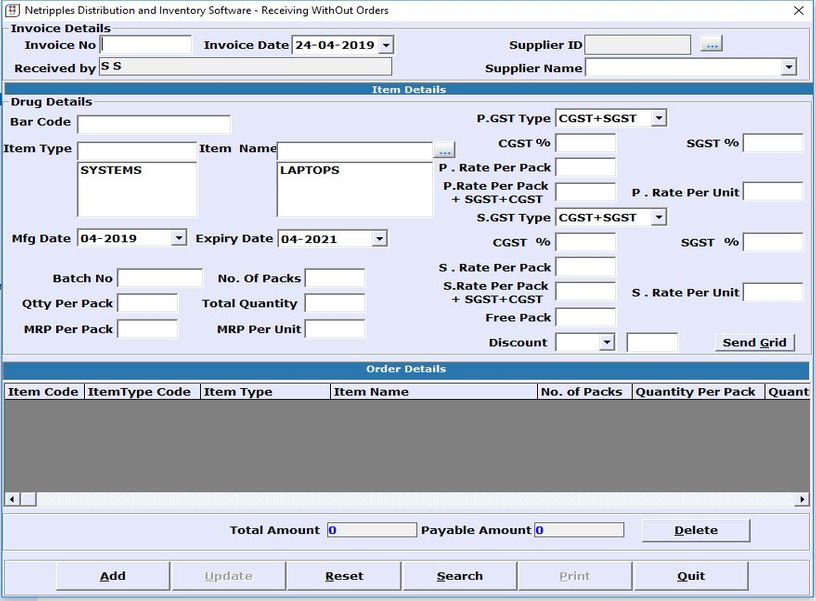Click the Payable Amount field
Screen dimensions: 816x601
579,530
